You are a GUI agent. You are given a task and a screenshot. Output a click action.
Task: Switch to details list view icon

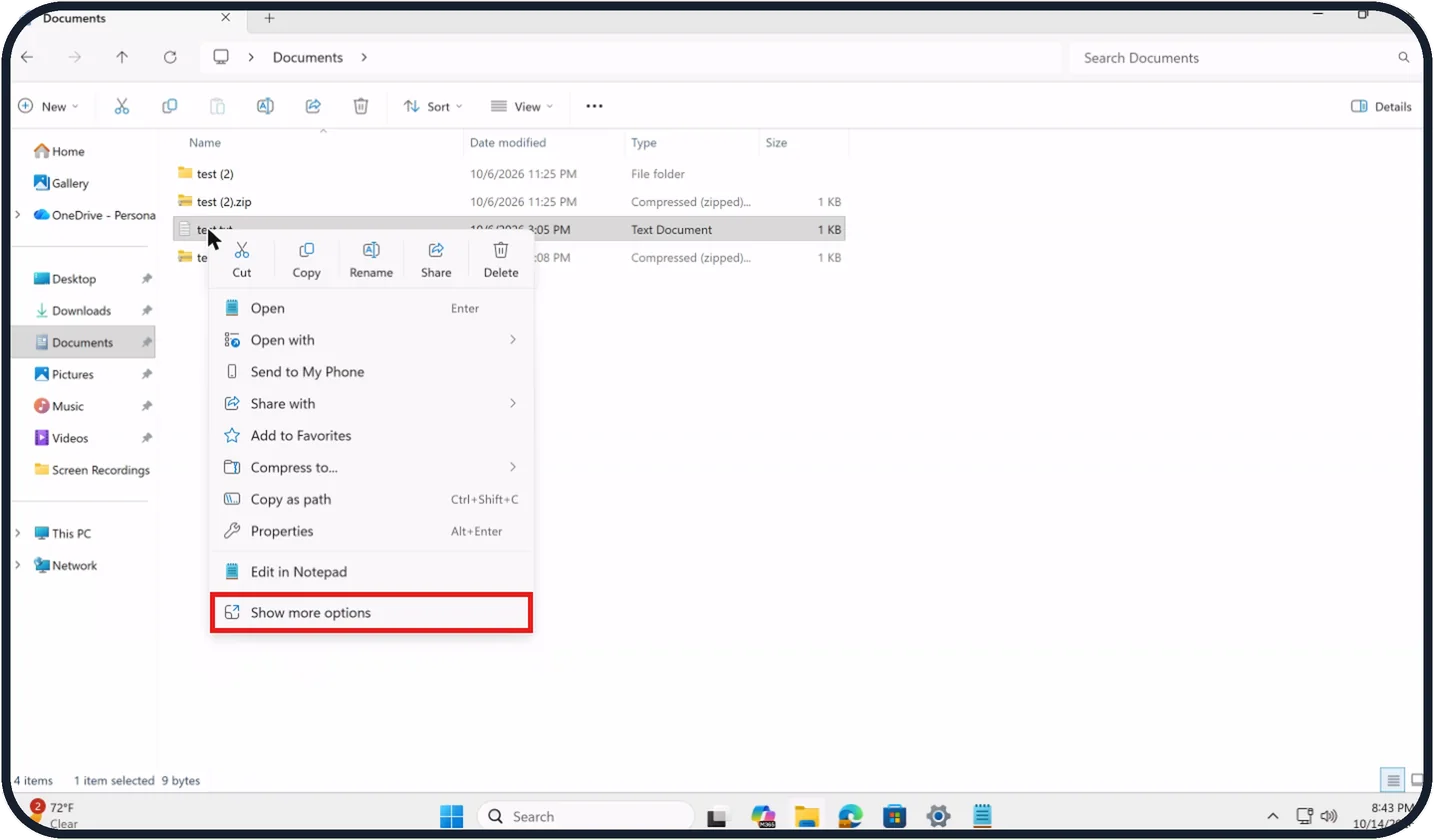pyautogui.click(x=1392, y=780)
